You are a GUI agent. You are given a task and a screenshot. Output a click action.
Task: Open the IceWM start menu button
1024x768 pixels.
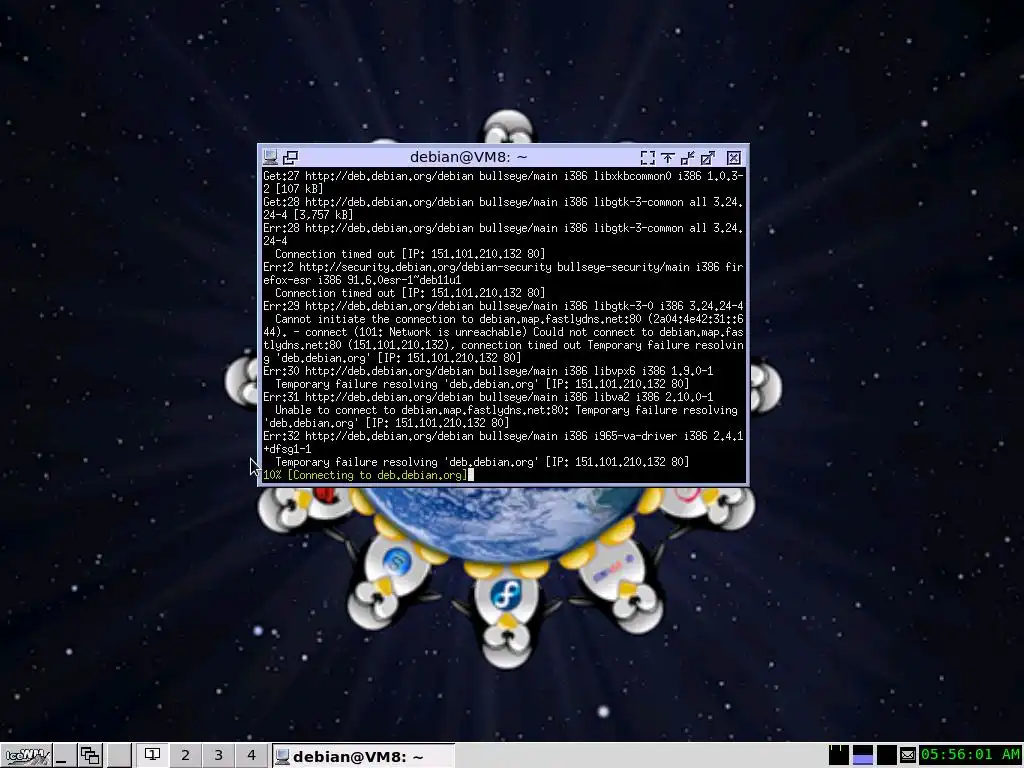tap(26, 756)
